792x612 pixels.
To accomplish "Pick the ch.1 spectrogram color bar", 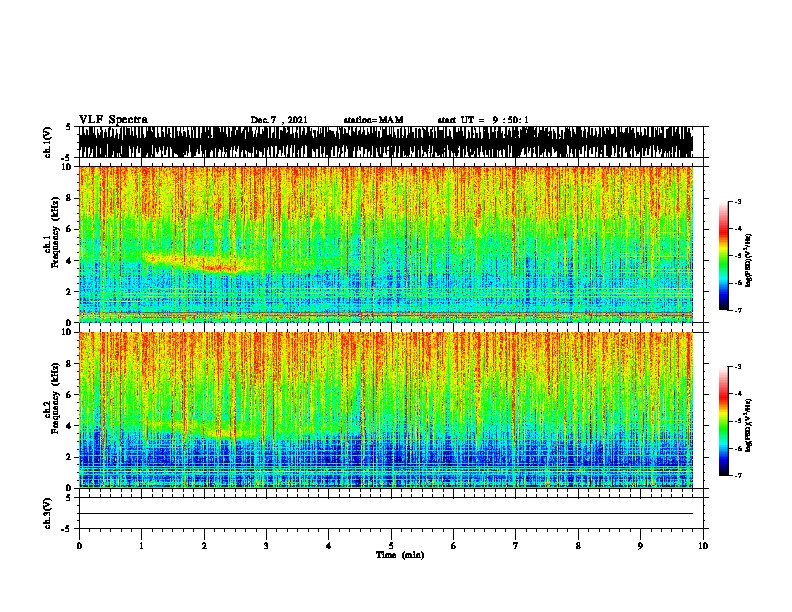I will [x=724, y=256].
